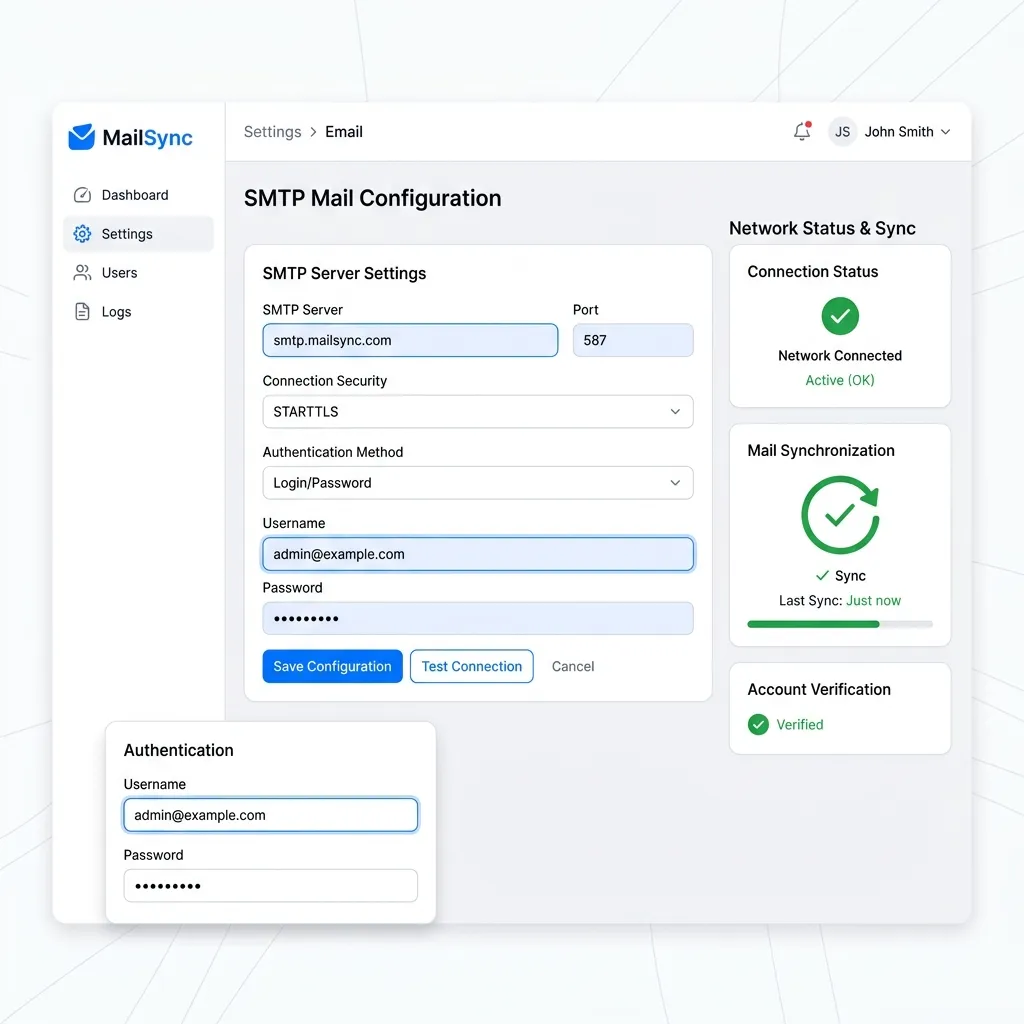
Task: Select the Email breadcrumb item
Action: [344, 132]
